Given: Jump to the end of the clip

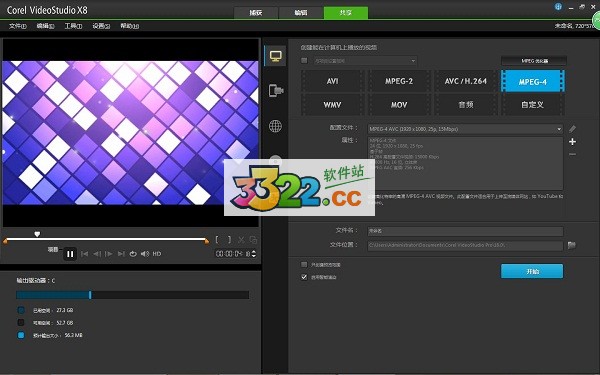Looking at the screenshot, I should 121,254.
